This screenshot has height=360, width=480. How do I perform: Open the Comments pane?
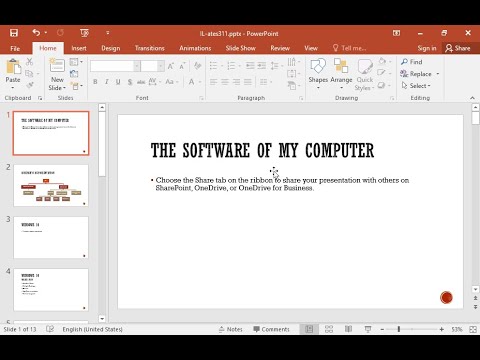(x=271, y=329)
